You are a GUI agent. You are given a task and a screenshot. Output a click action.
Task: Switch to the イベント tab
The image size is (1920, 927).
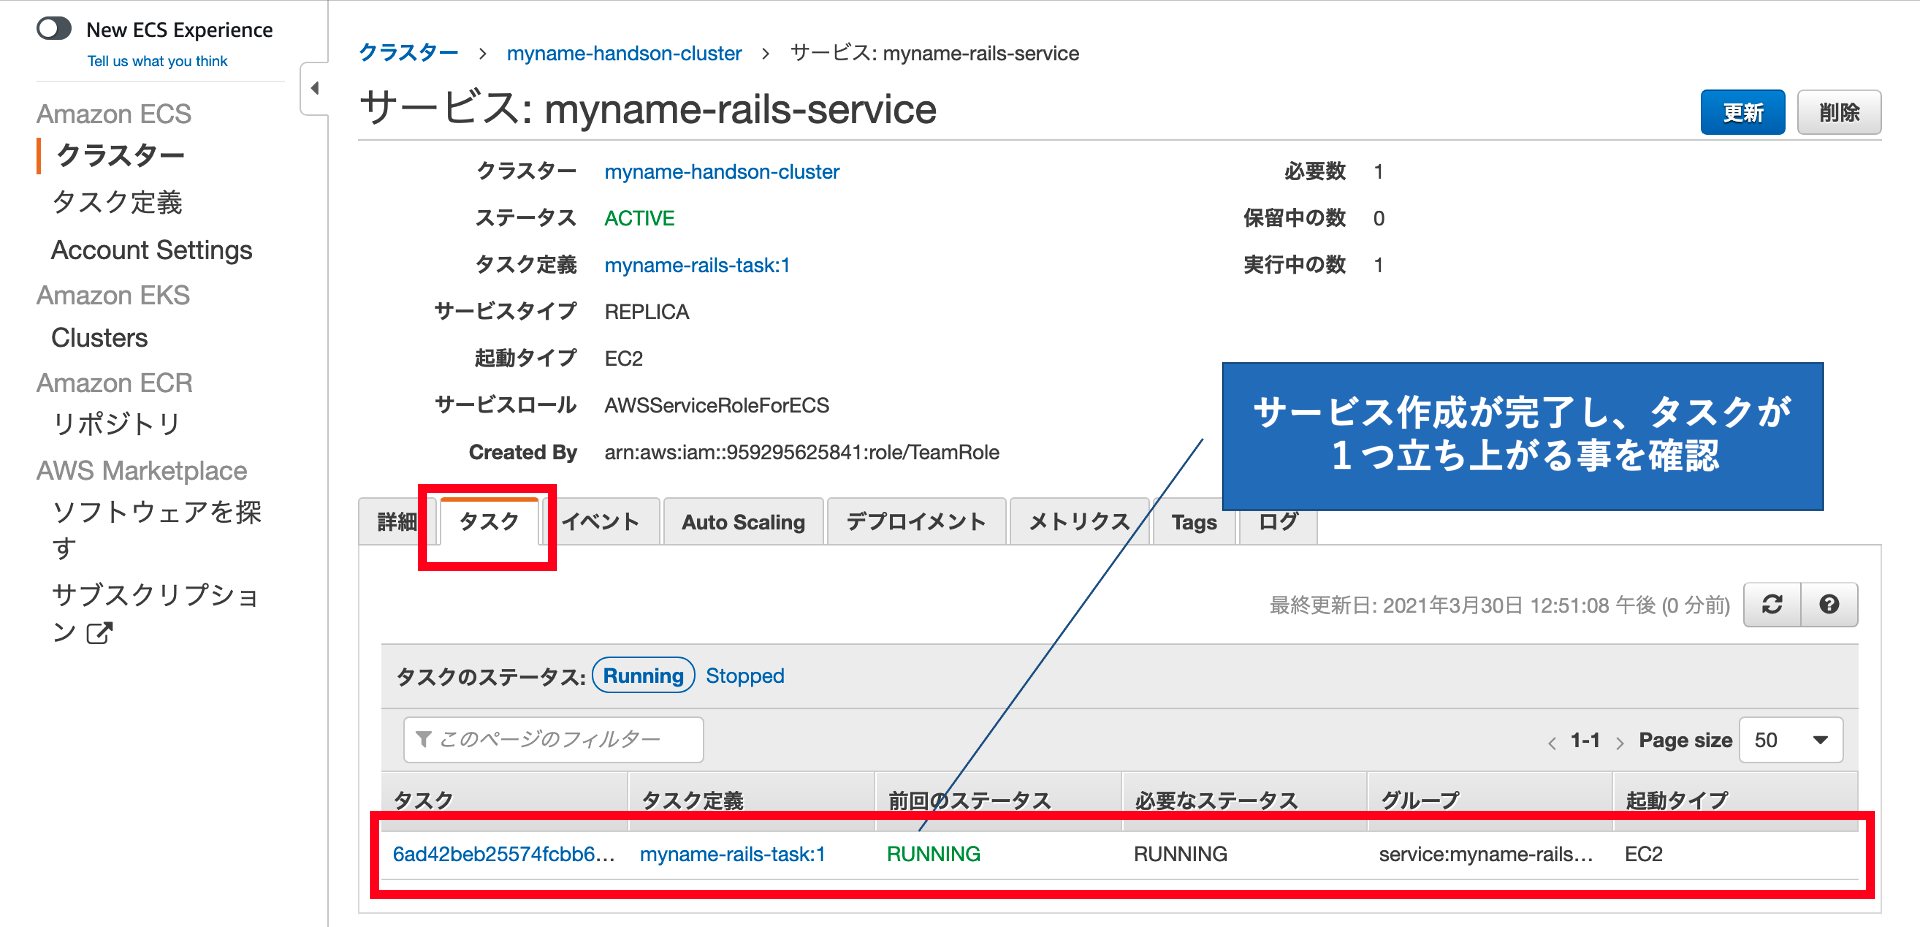coord(600,522)
